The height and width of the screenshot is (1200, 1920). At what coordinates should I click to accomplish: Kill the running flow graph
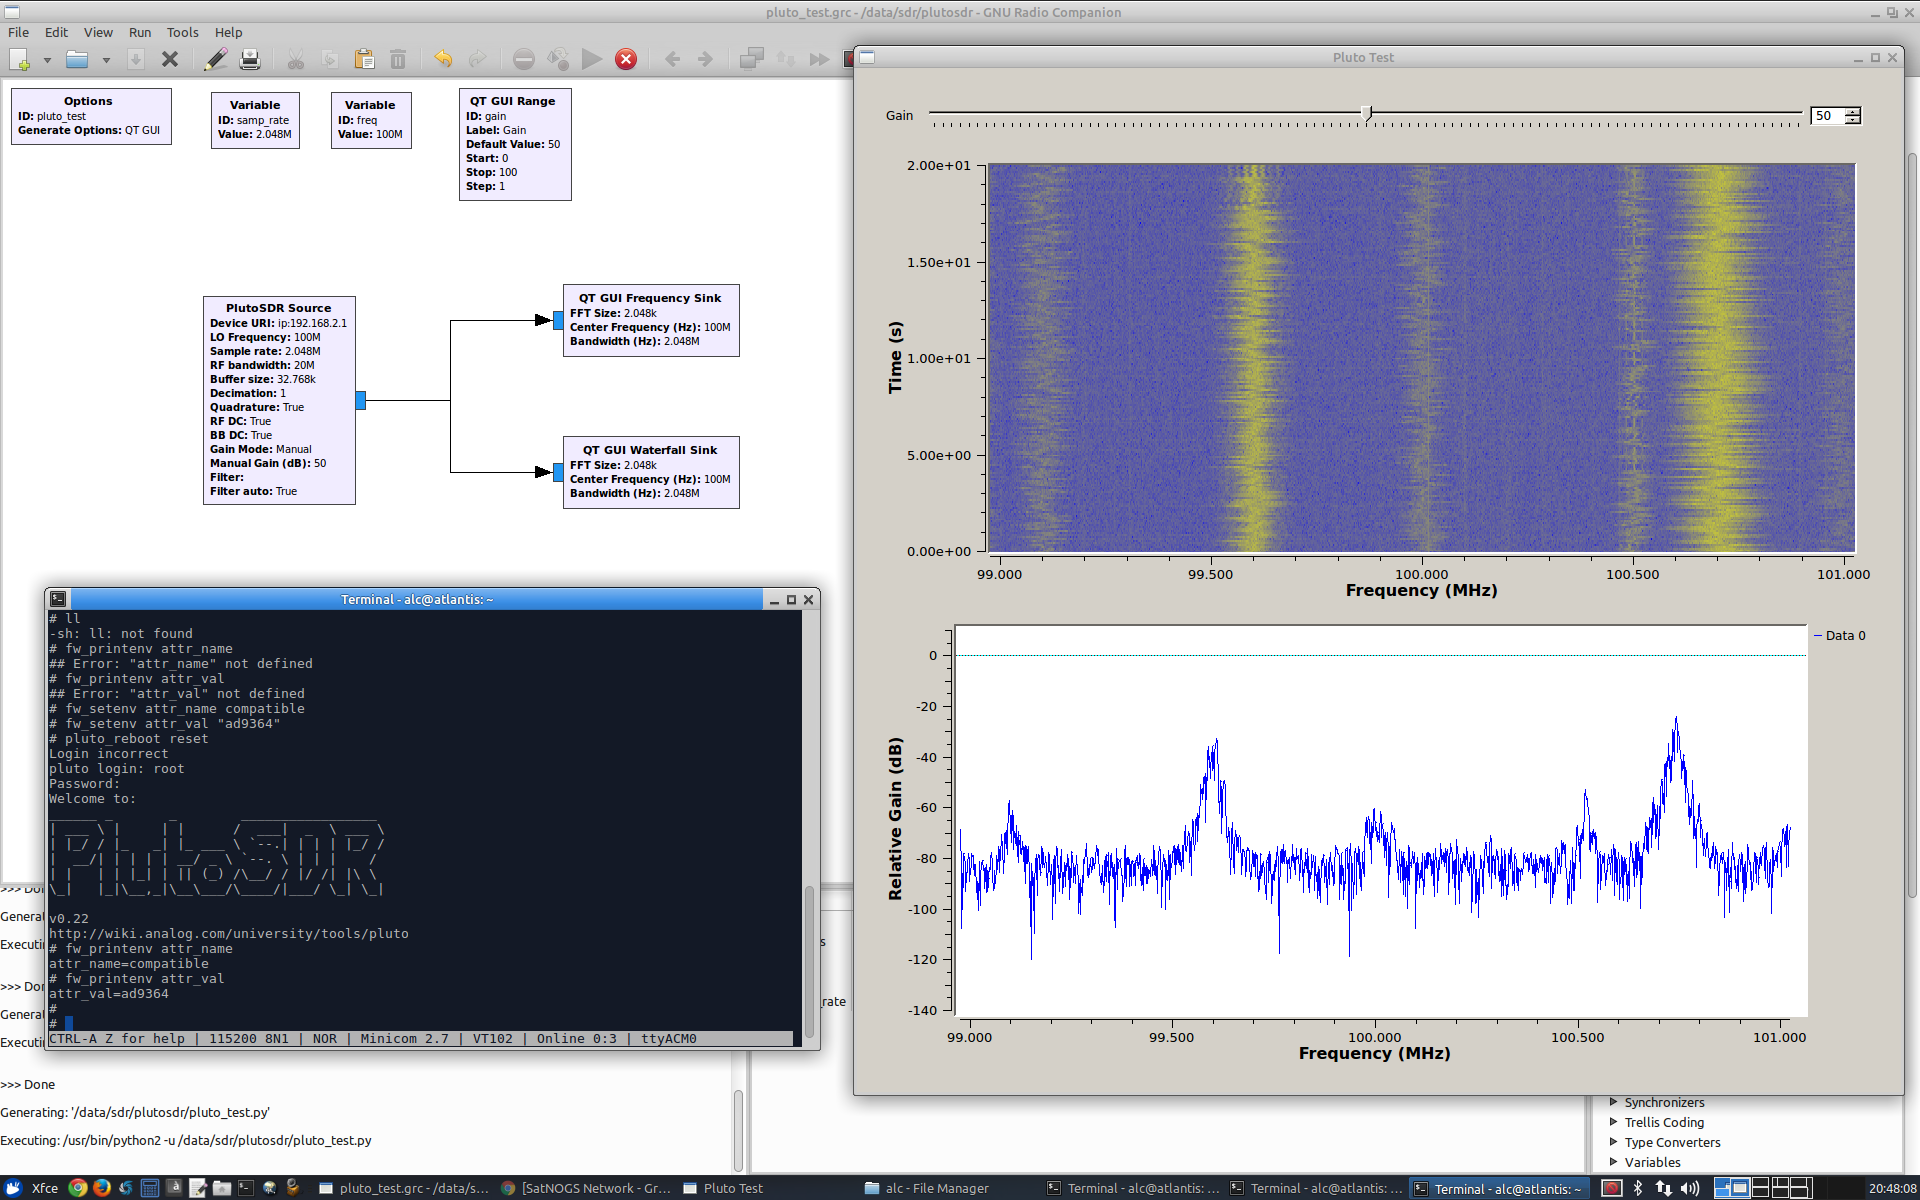point(626,60)
